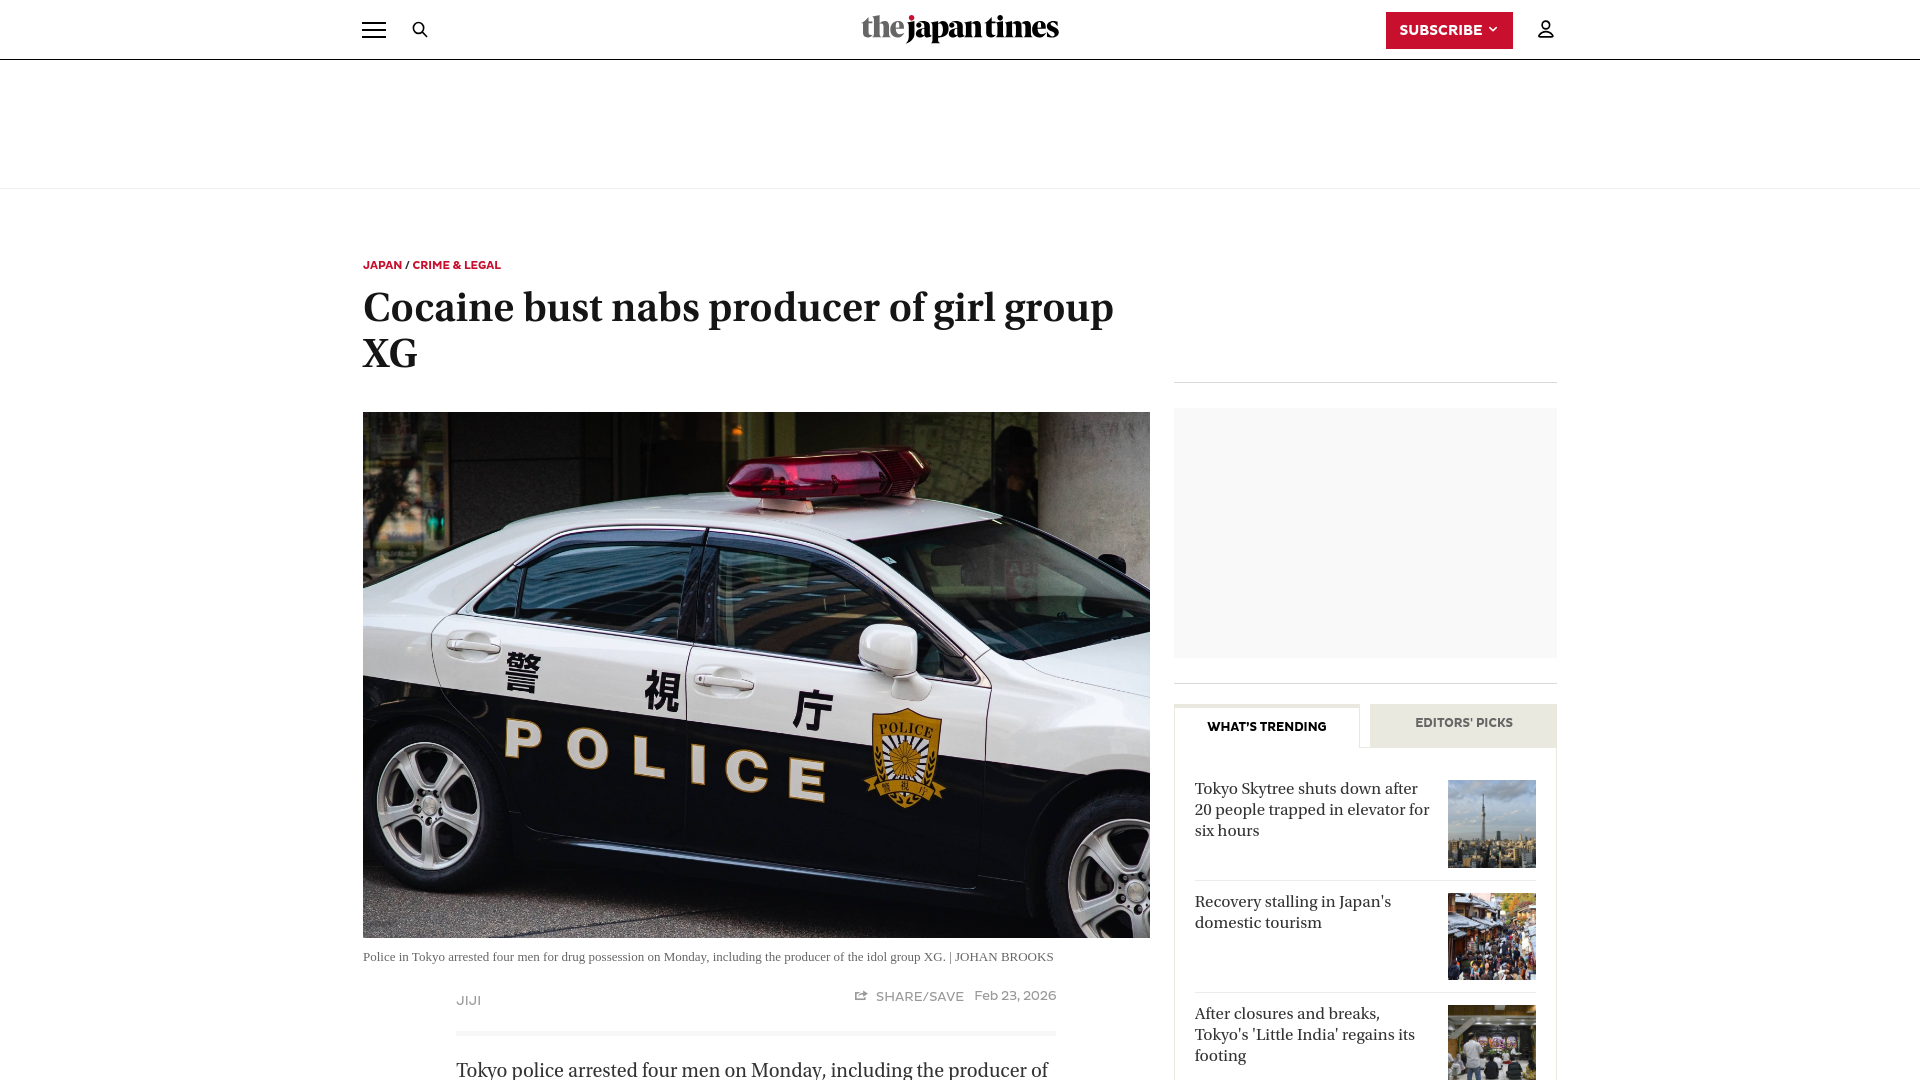This screenshot has height=1080, width=1920.
Task: Click the police car article photo
Action: click(x=756, y=675)
